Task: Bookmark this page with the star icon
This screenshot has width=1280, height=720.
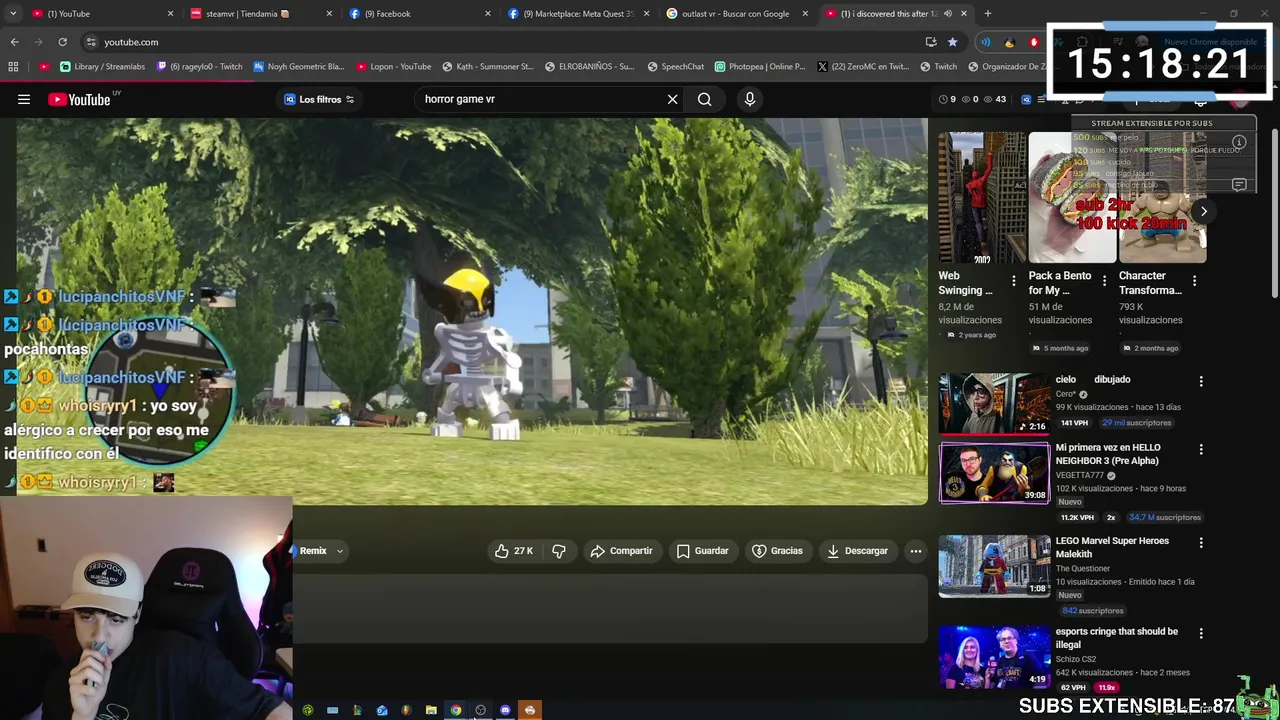Action: pyautogui.click(x=952, y=42)
